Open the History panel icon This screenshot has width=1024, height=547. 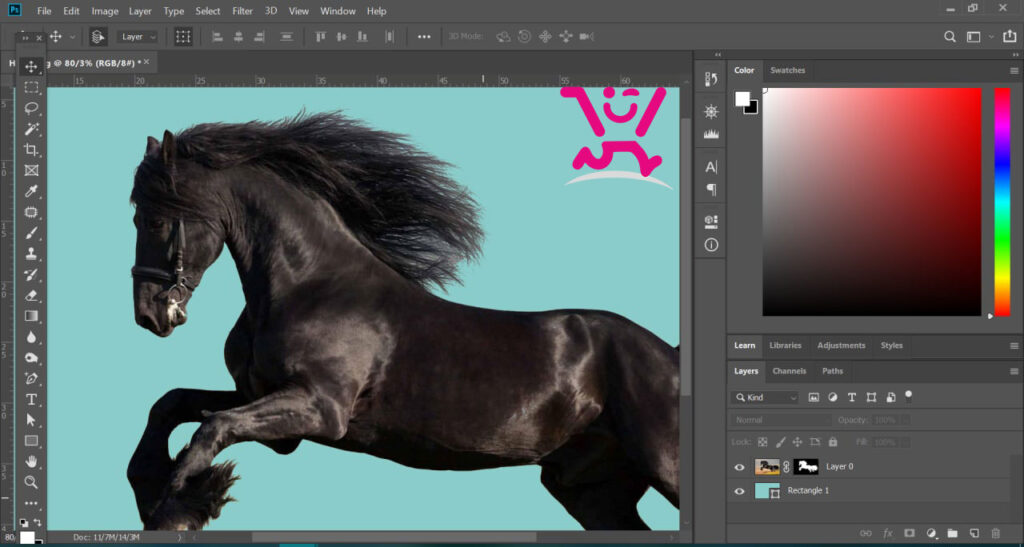tap(711, 80)
